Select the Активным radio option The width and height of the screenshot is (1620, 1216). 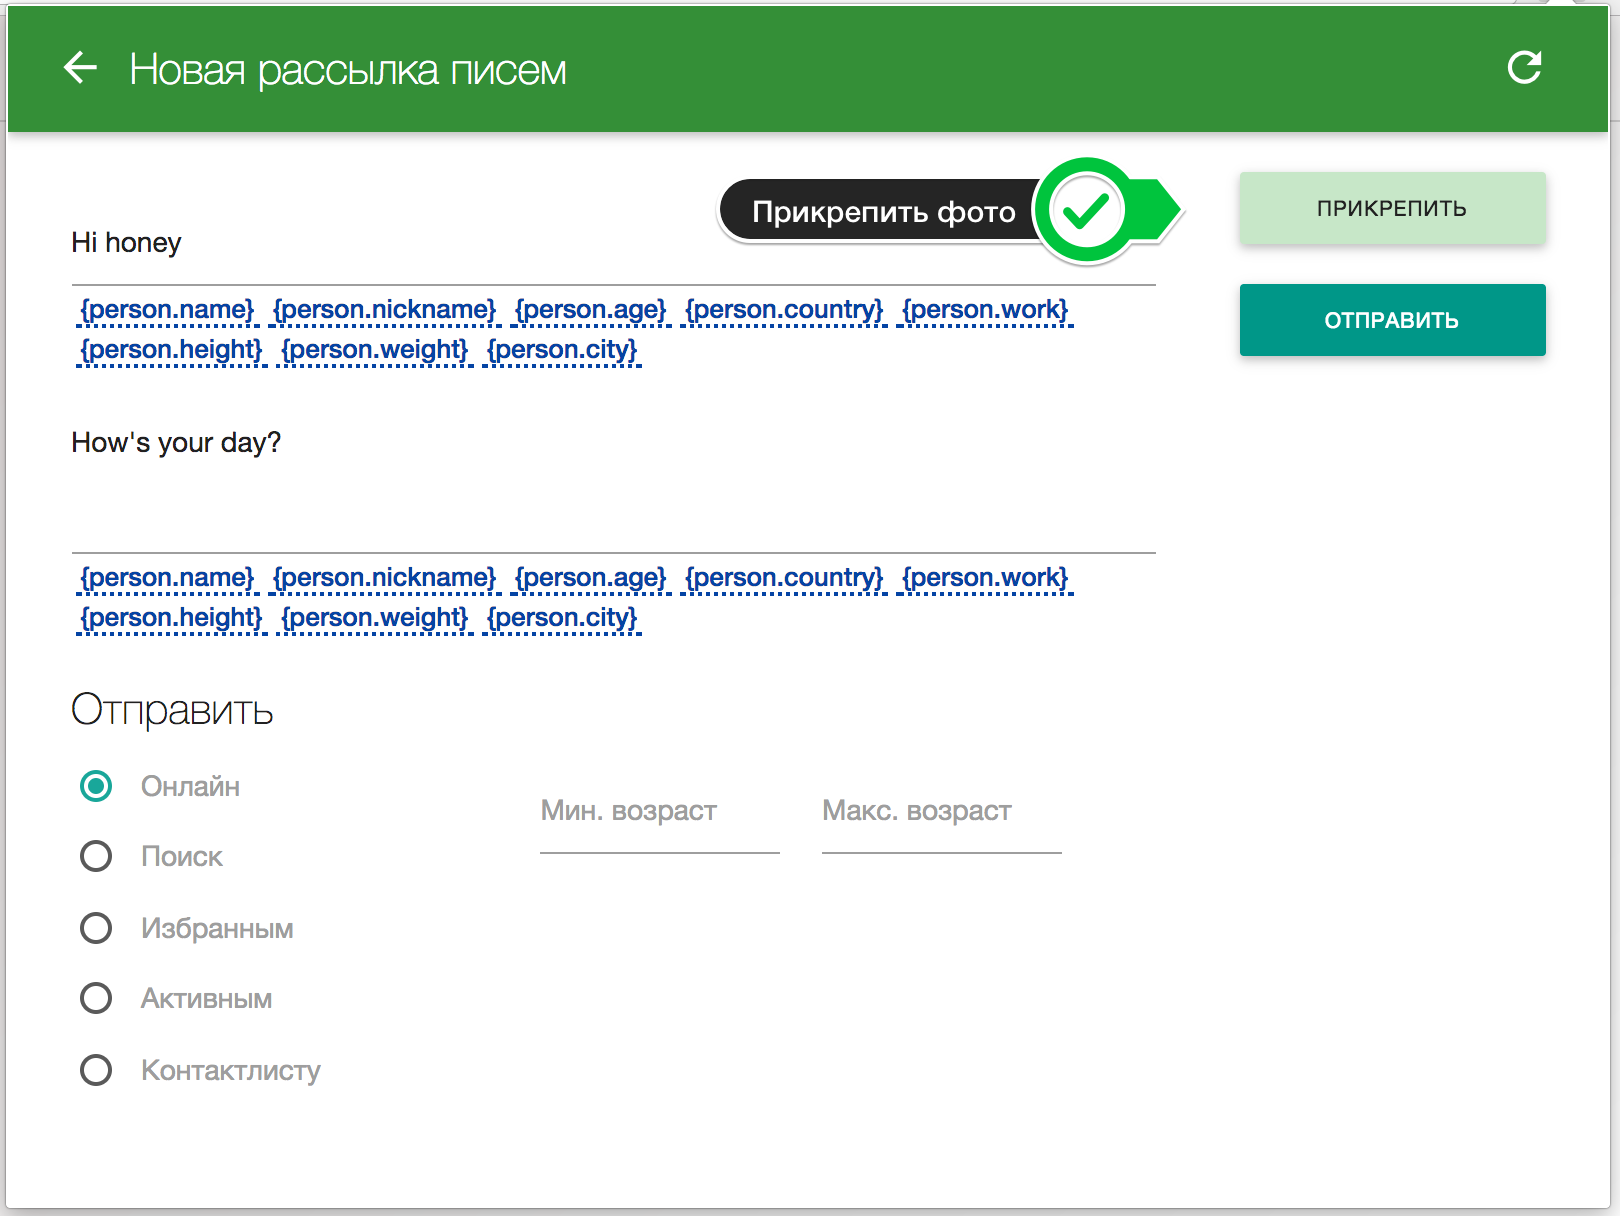coord(96,998)
